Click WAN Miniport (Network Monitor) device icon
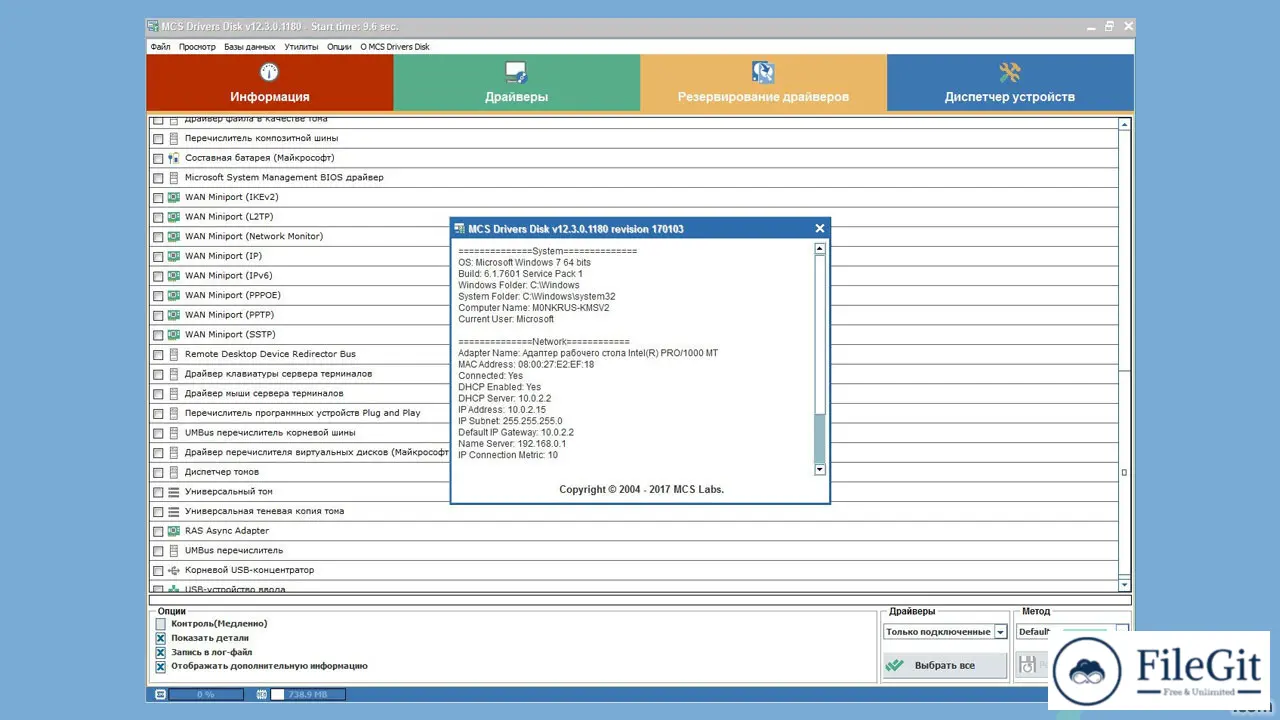The width and height of the screenshot is (1280, 720). point(174,237)
